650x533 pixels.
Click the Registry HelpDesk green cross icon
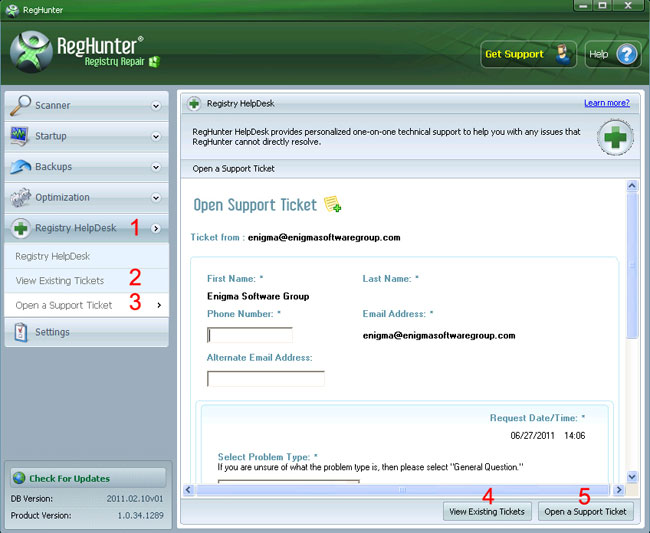20,228
